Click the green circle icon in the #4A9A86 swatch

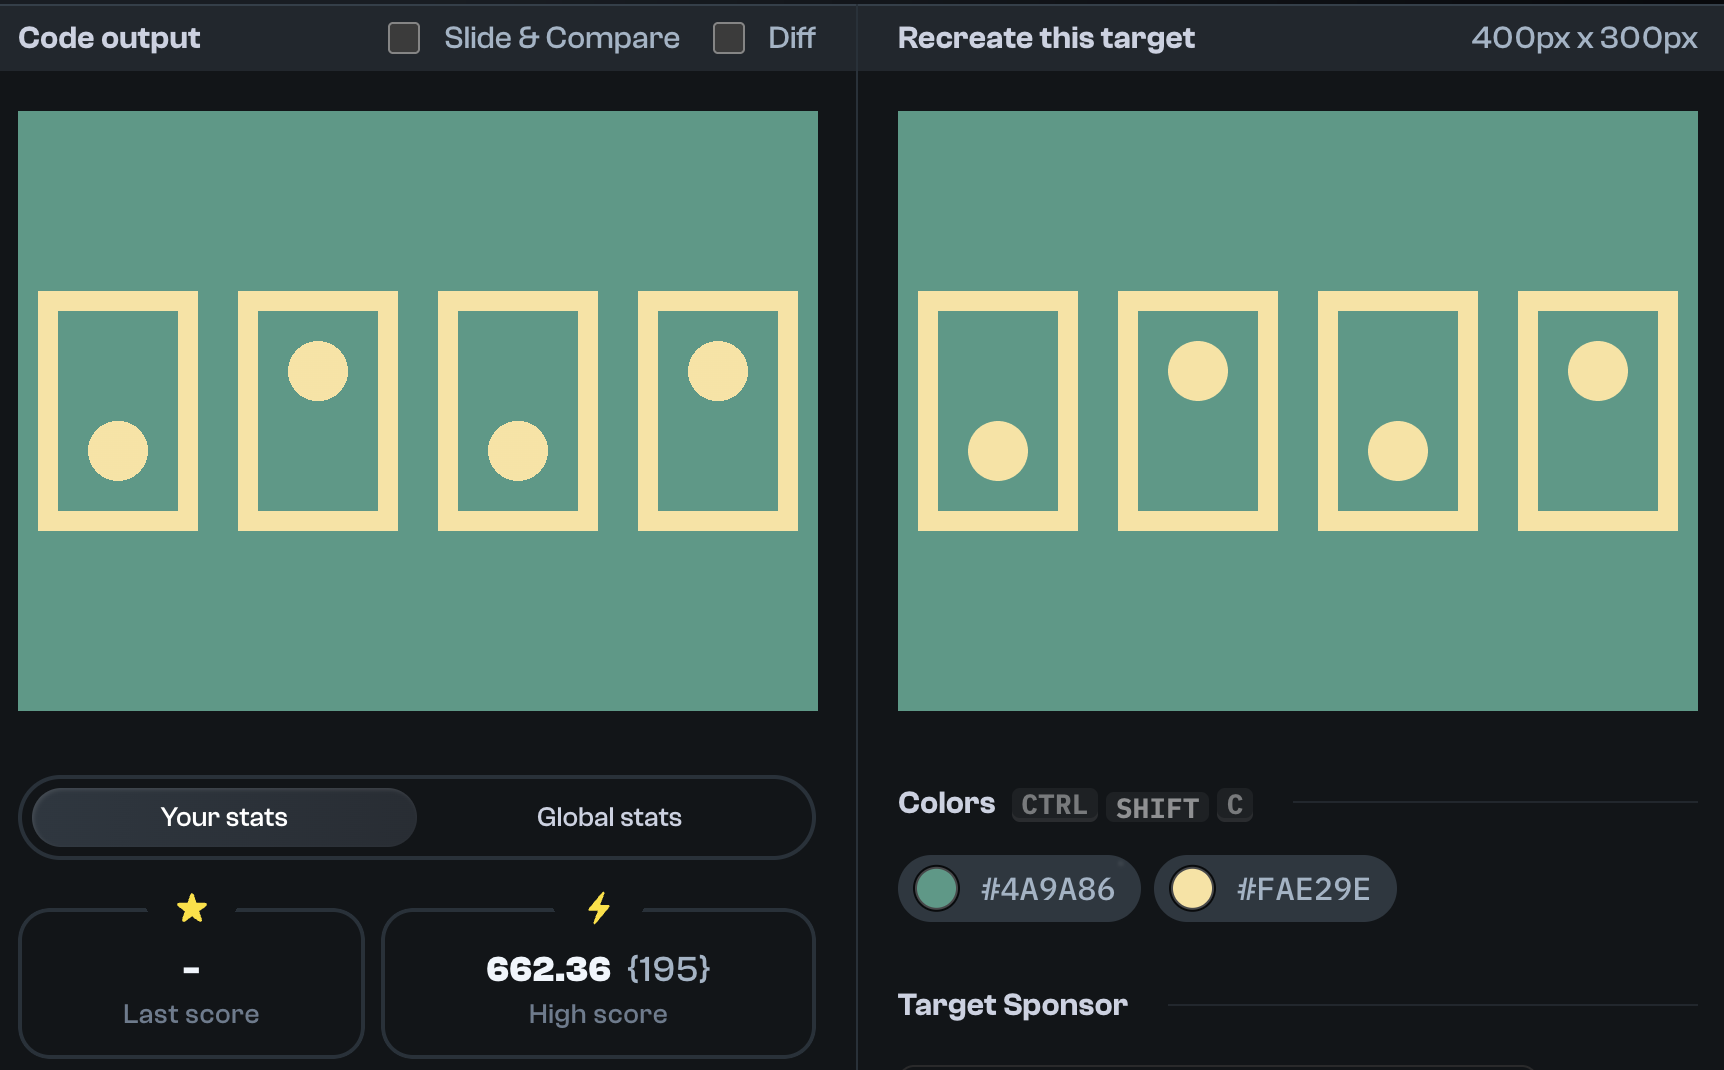pos(936,888)
